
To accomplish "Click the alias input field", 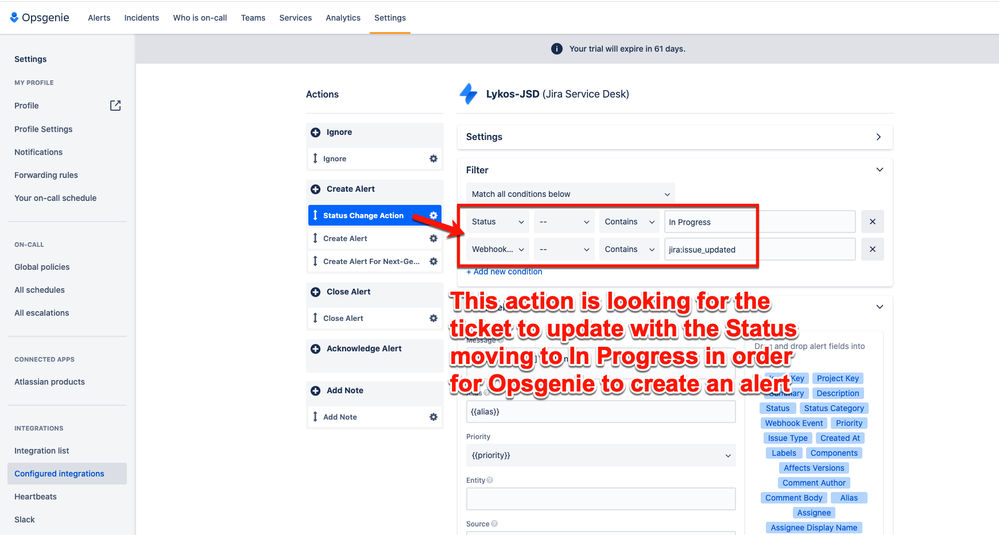I will coord(601,411).
